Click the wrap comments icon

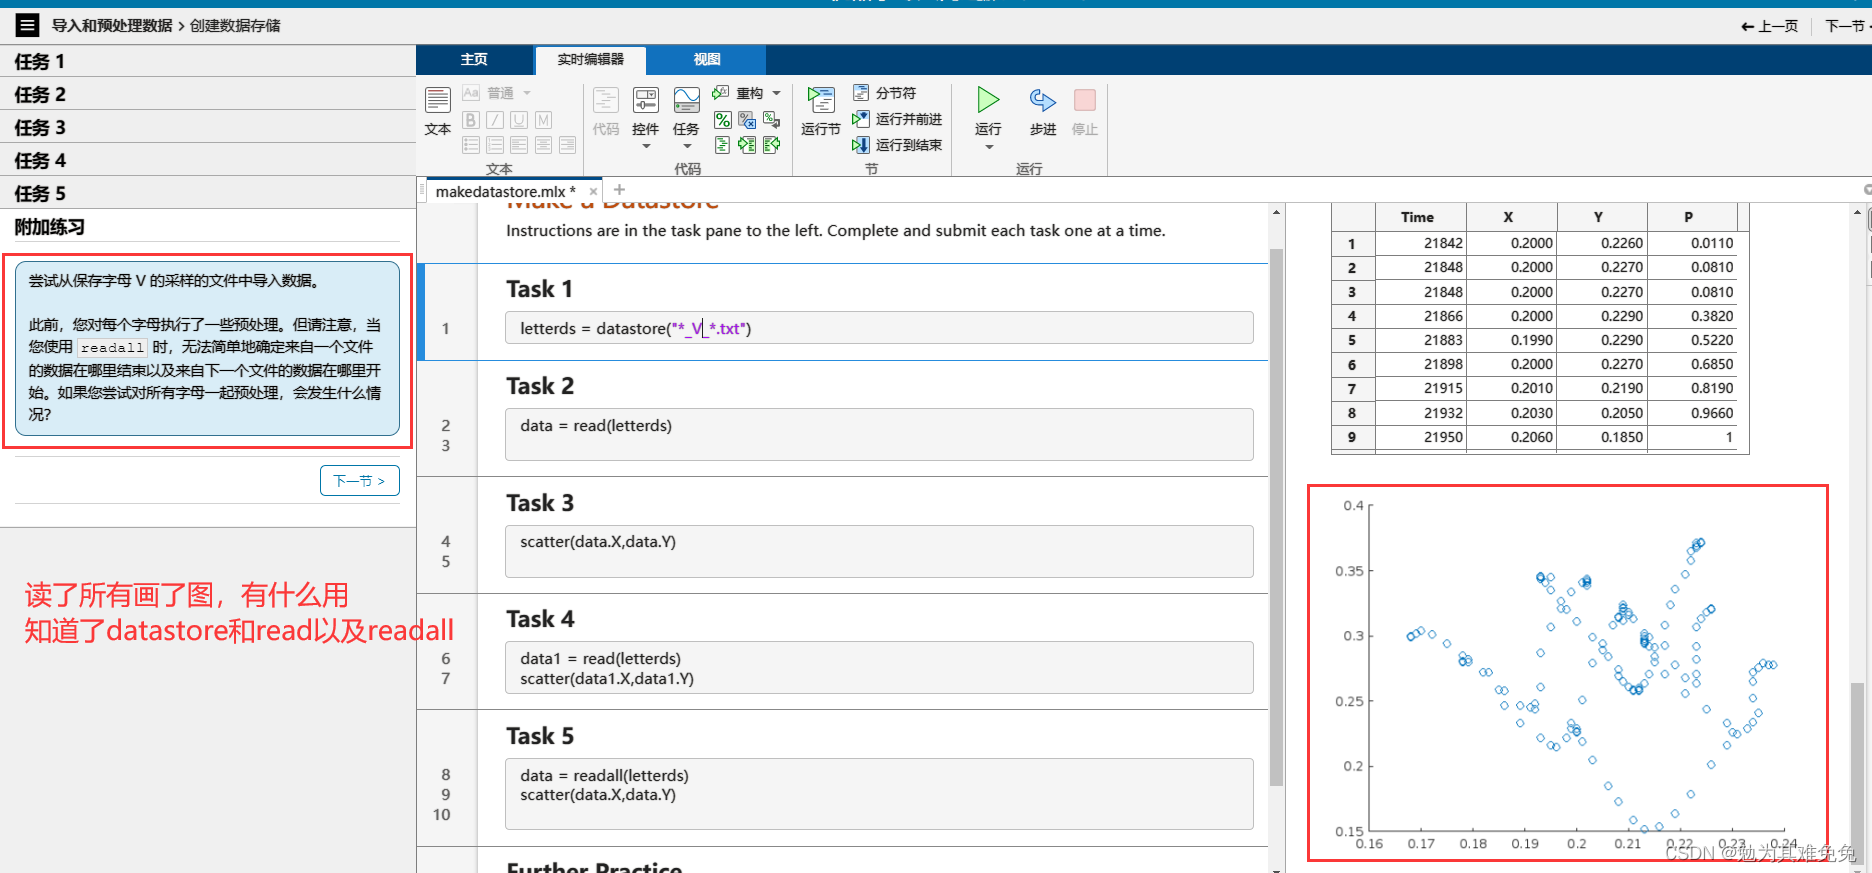click(771, 120)
